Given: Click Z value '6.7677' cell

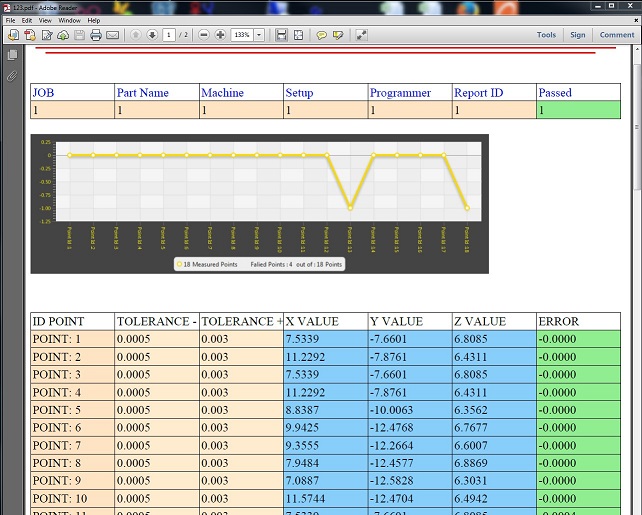Looking at the screenshot, I should [494, 428].
